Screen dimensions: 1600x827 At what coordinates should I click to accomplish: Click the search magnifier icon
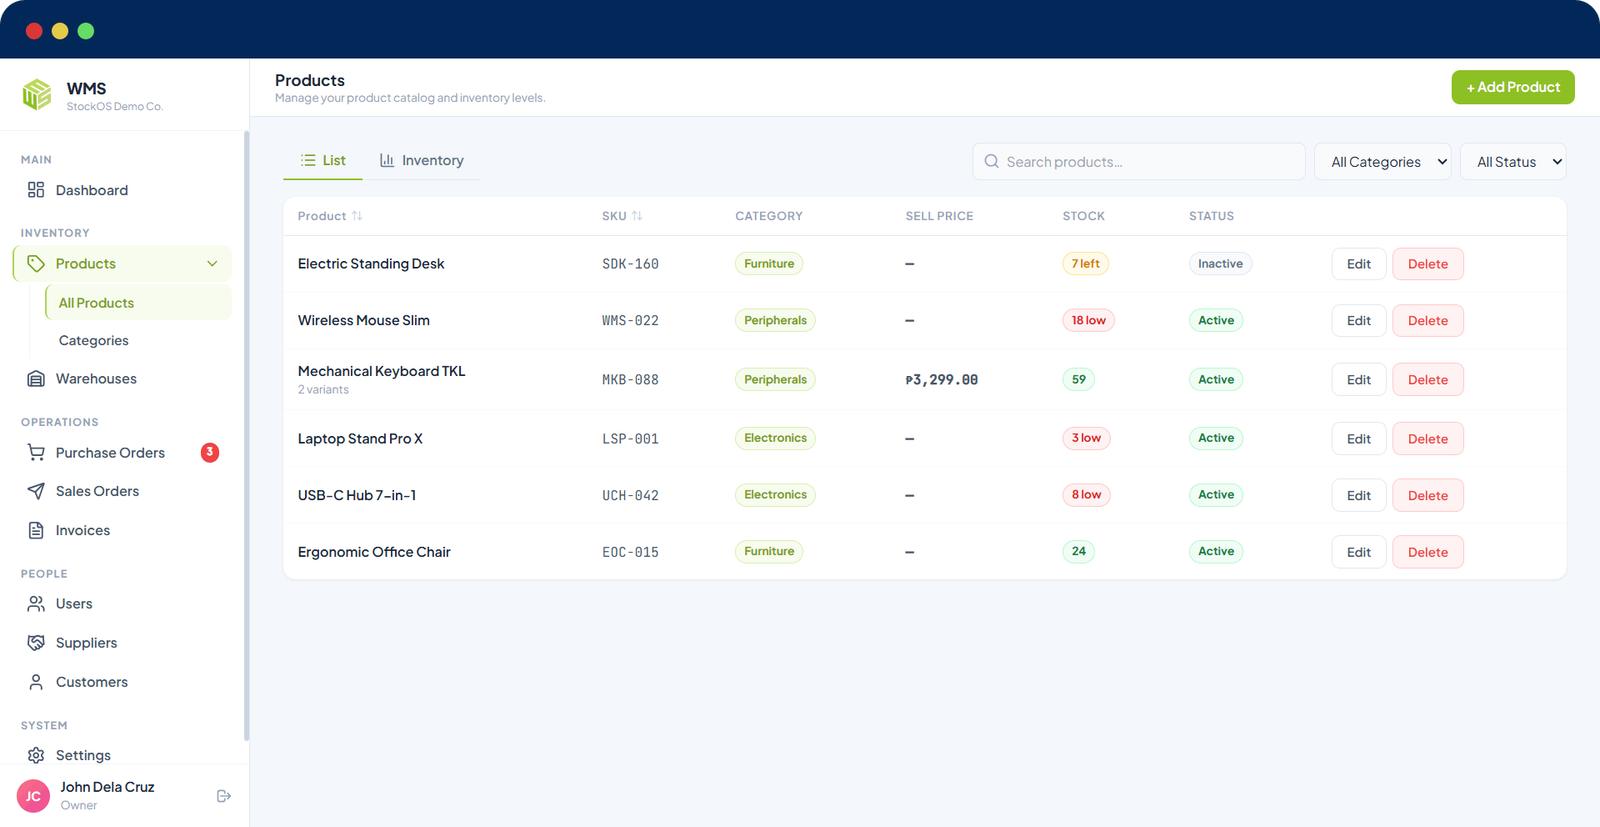point(992,161)
